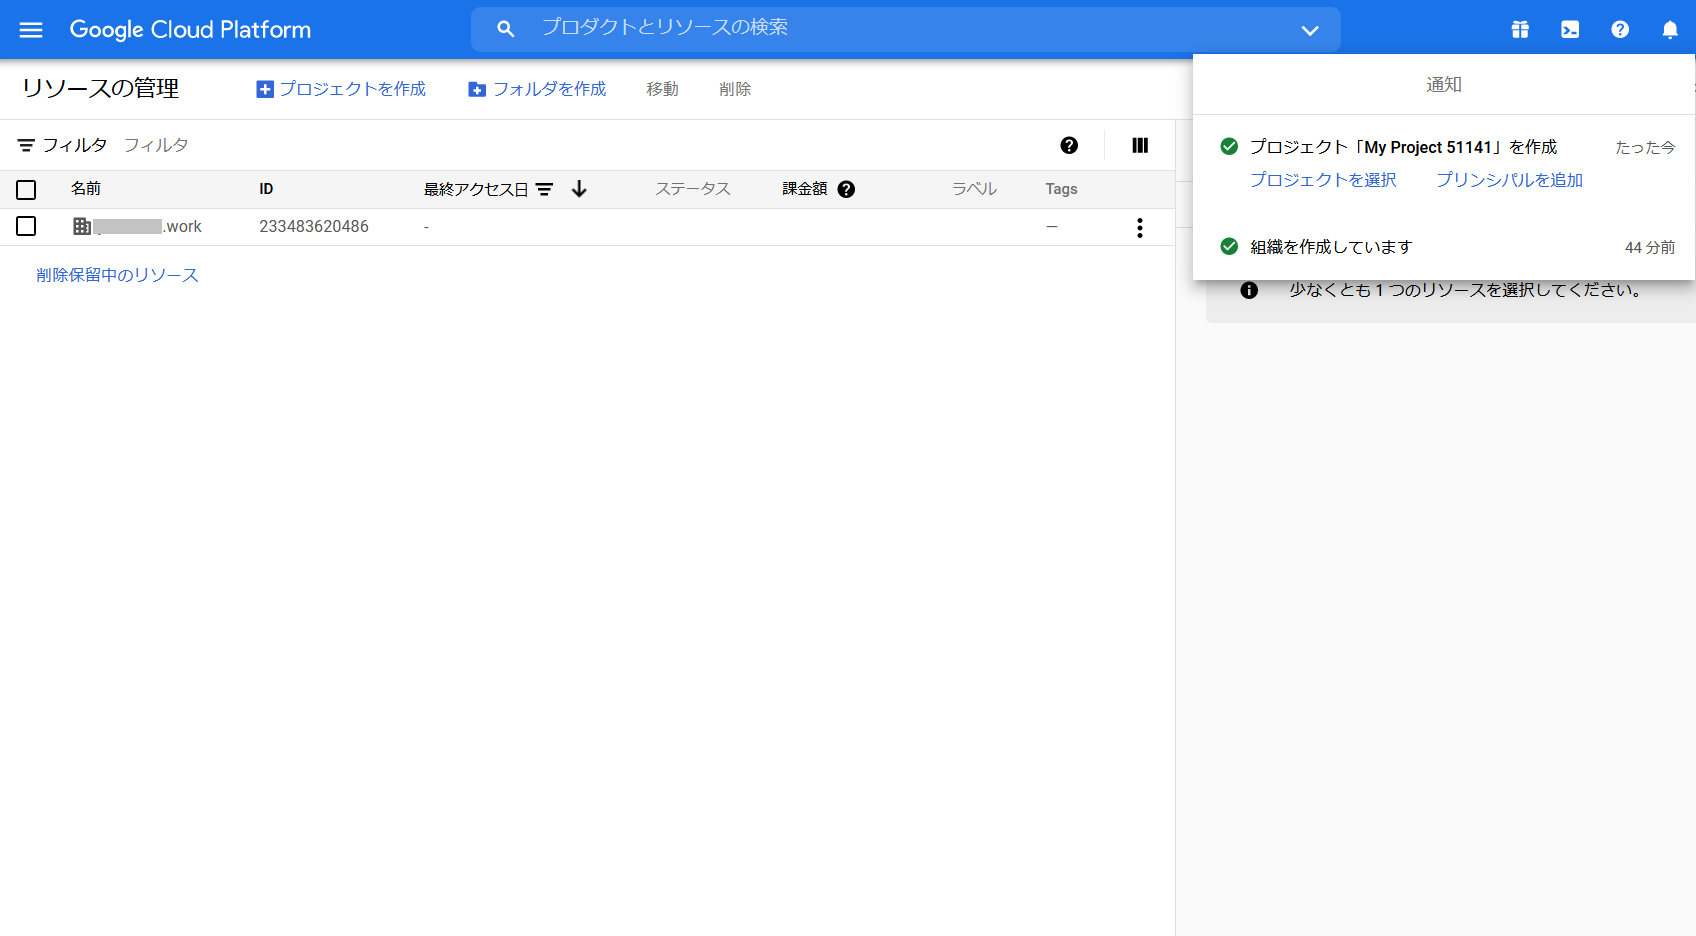Click the folder icon for フォルダを作成
The width and height of the screenshot is (1696, 936).
[x=477, y=90]
